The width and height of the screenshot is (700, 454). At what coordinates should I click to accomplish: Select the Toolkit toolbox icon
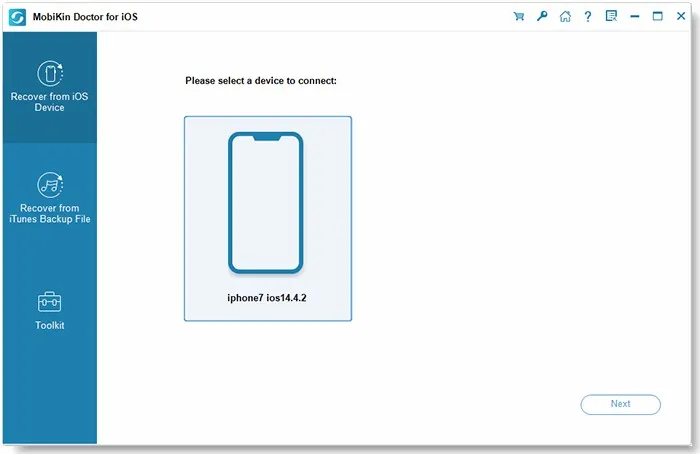(x=49, y=301)
